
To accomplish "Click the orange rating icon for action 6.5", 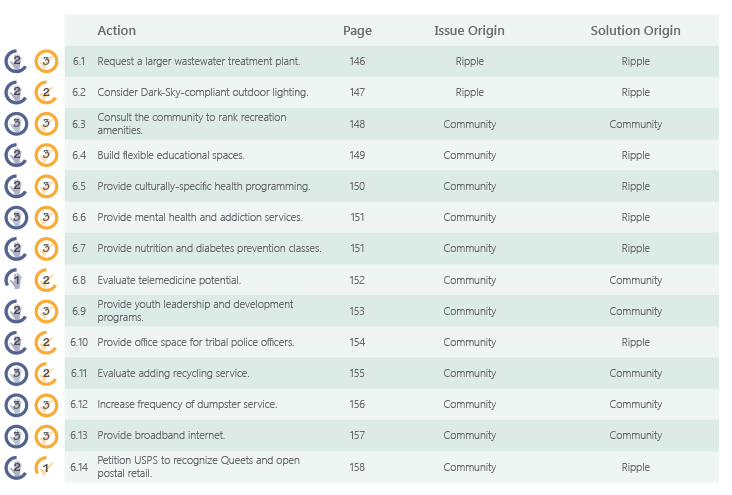I will [46, 186].
